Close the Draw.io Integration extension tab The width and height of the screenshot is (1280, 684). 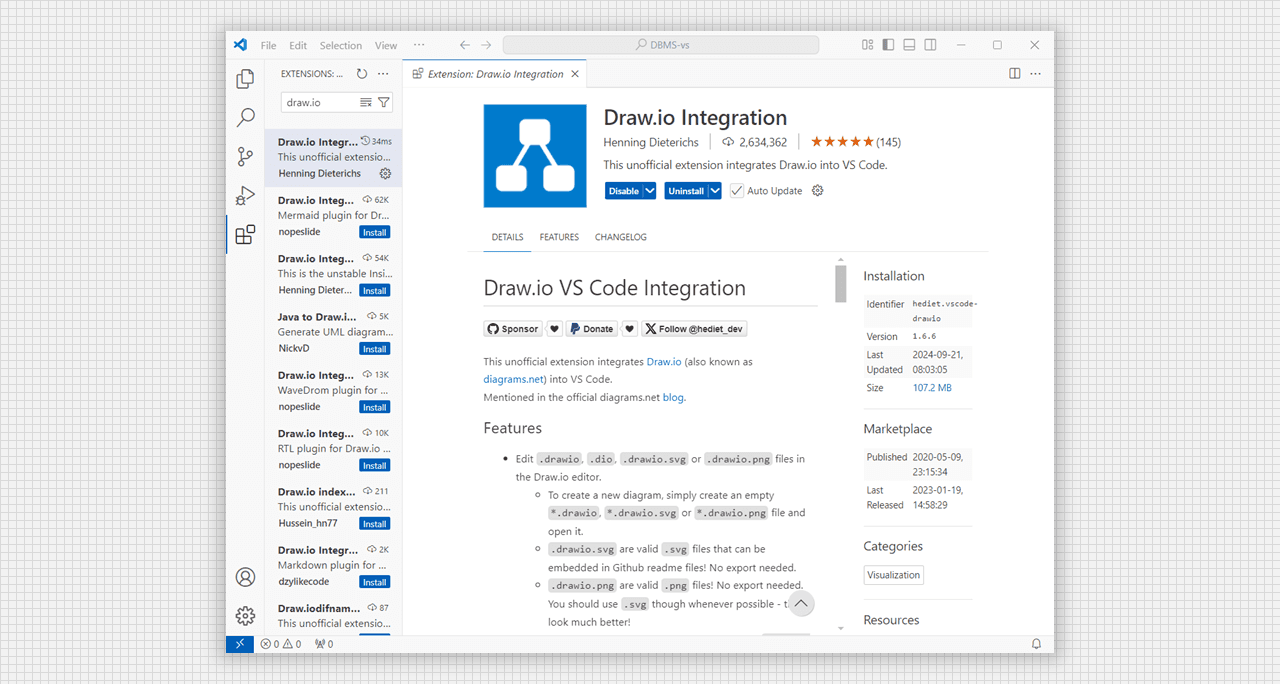(575, 74)
